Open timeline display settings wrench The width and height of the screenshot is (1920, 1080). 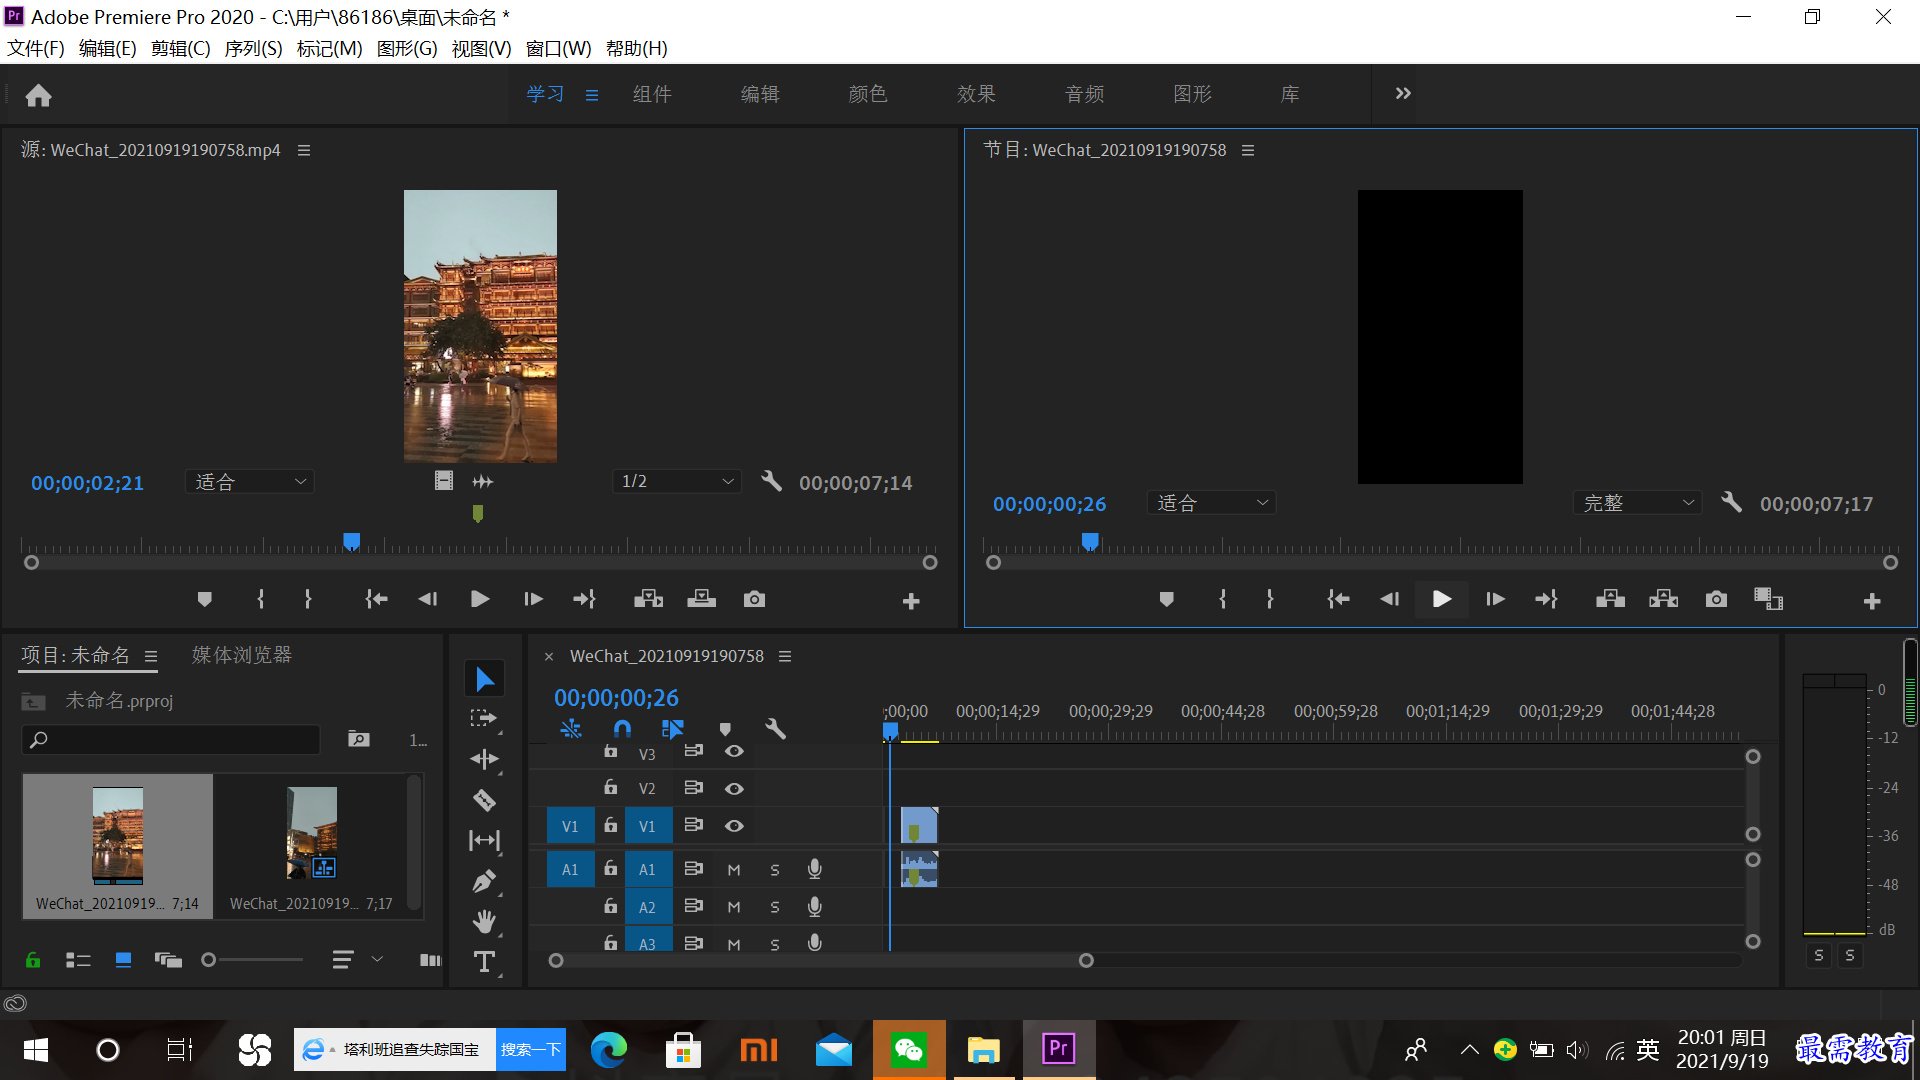point(775,729)
